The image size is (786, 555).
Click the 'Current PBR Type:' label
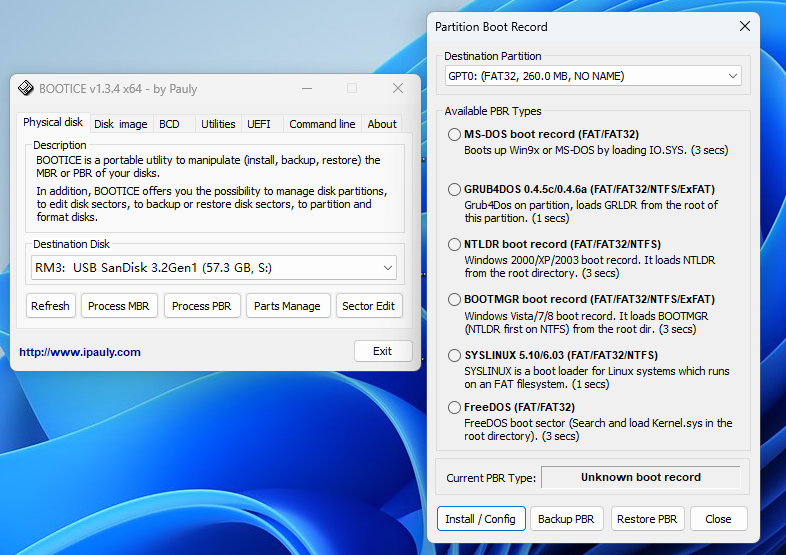click(491, 478)
